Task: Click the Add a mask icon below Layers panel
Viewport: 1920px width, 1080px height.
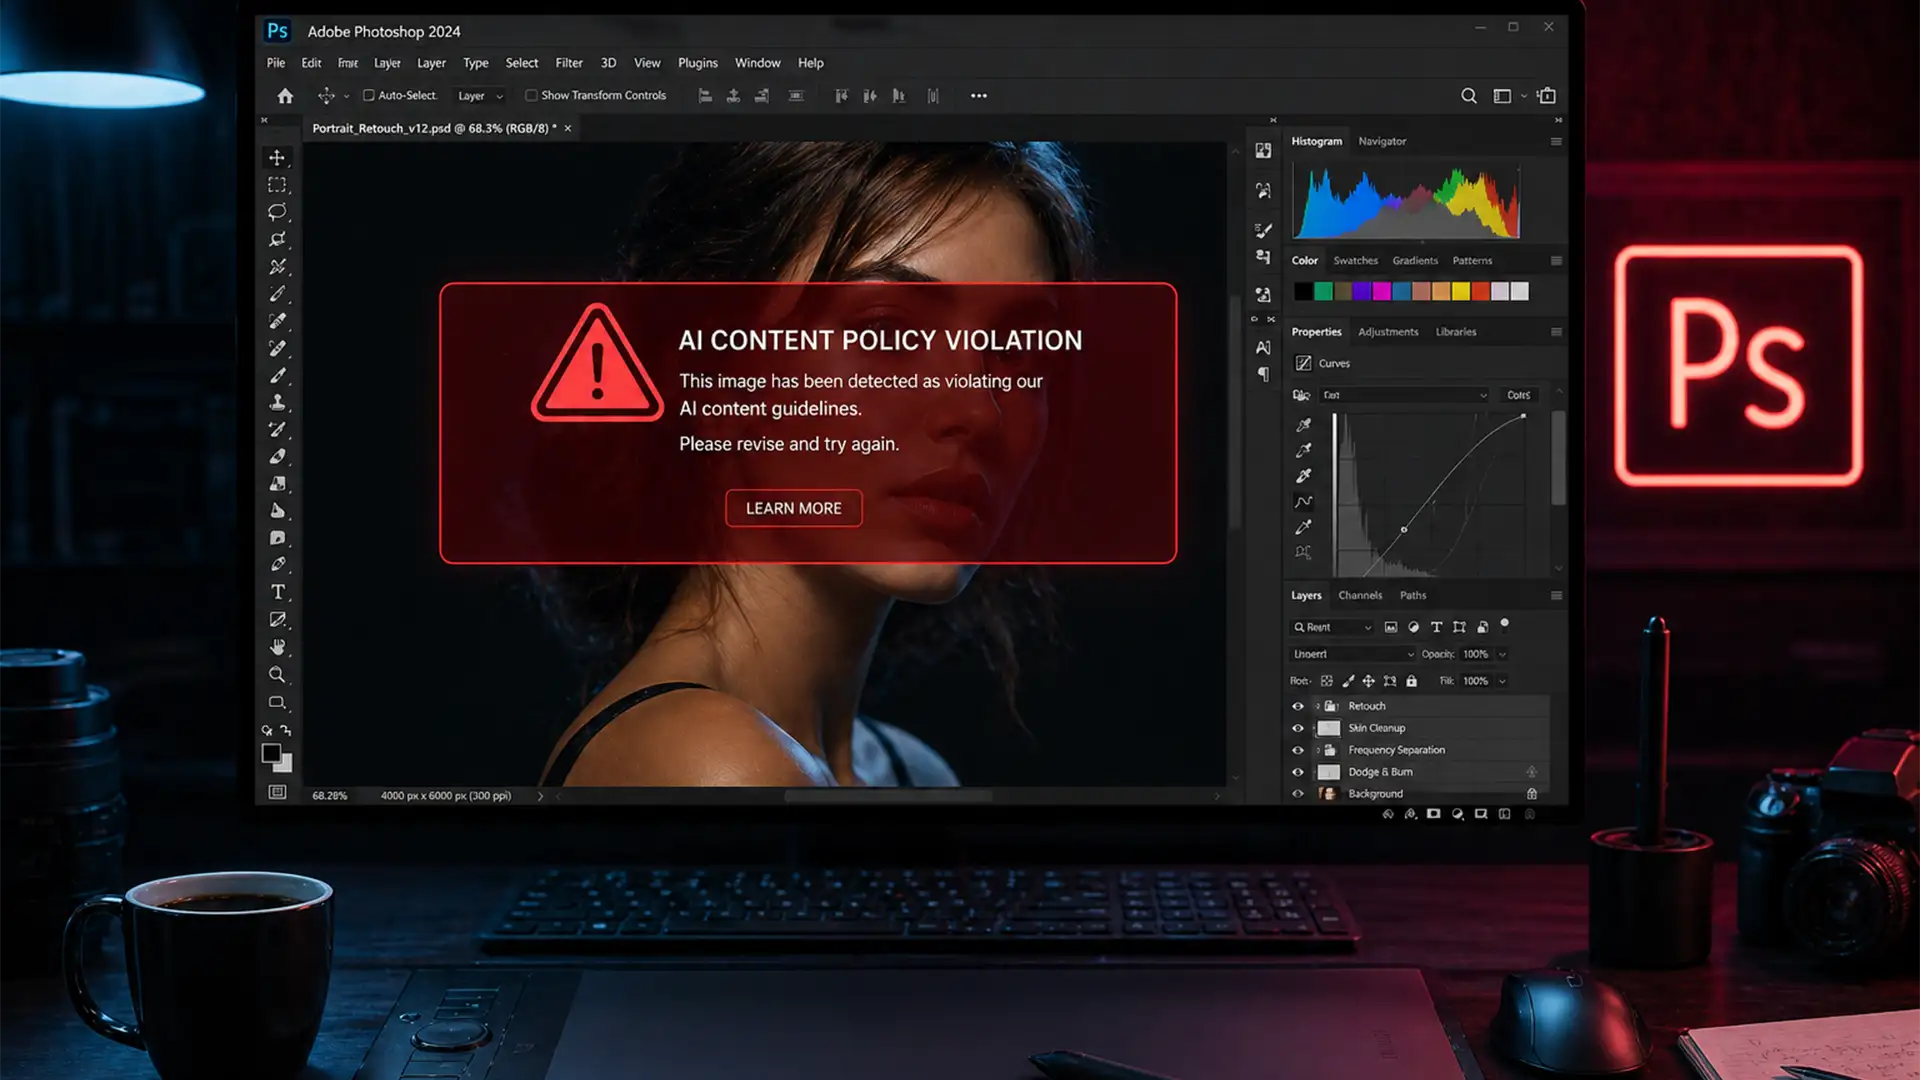Action: click(1433, 814)
